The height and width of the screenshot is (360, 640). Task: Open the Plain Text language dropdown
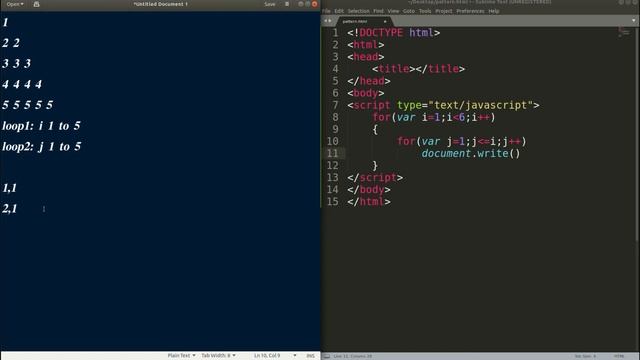(181, 356)
